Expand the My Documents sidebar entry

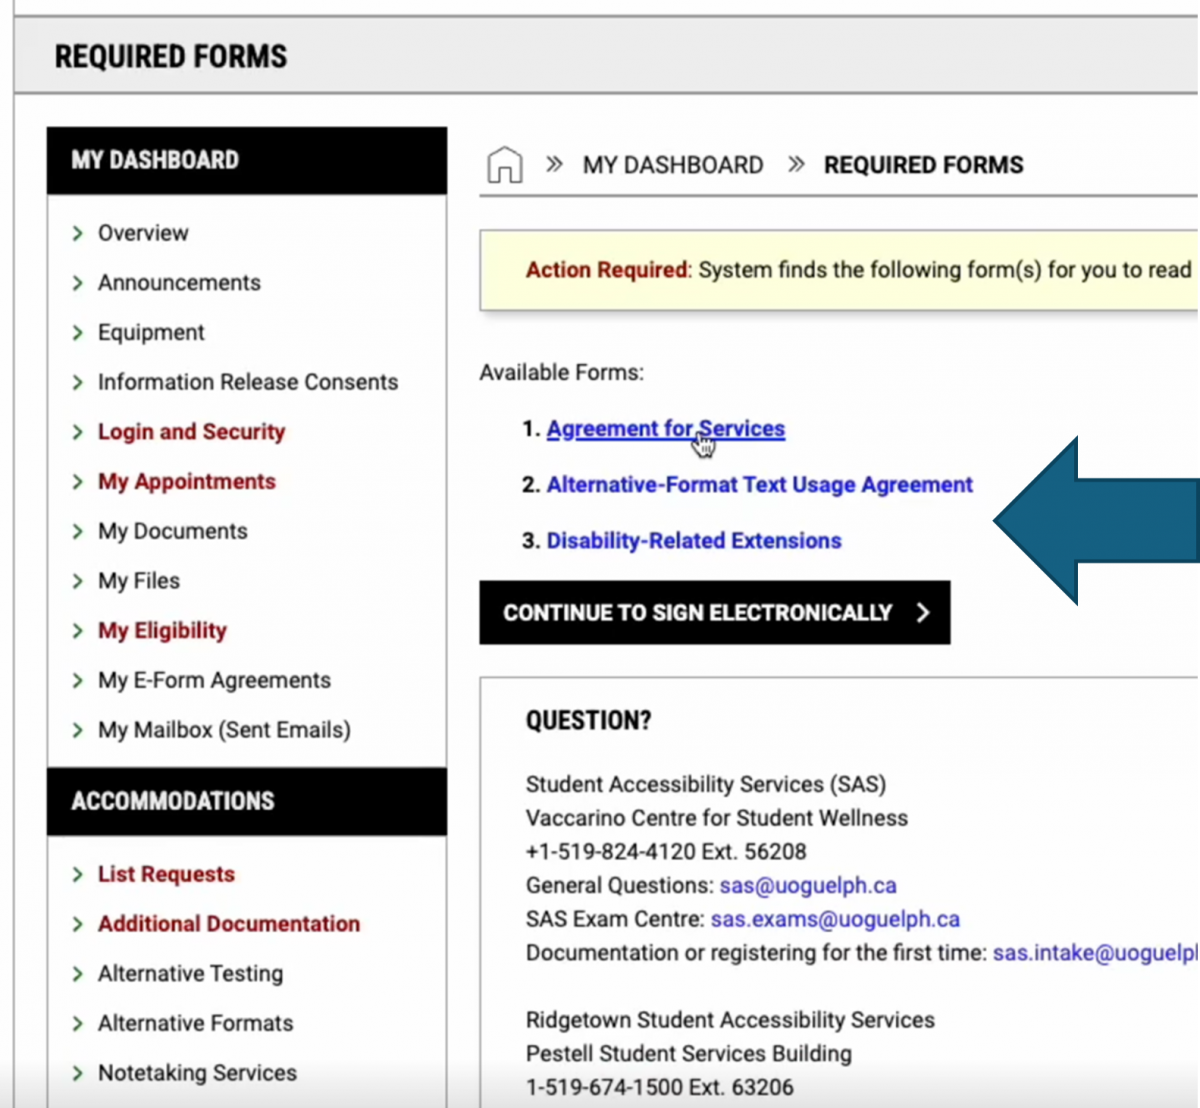[x=172, y=531]
